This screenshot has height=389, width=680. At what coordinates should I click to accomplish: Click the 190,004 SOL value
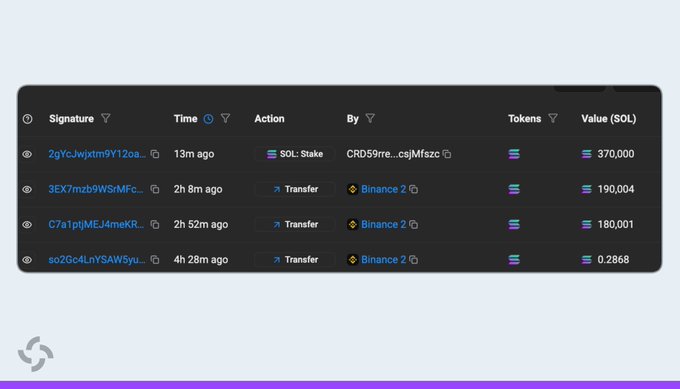(x=615, y=189)
